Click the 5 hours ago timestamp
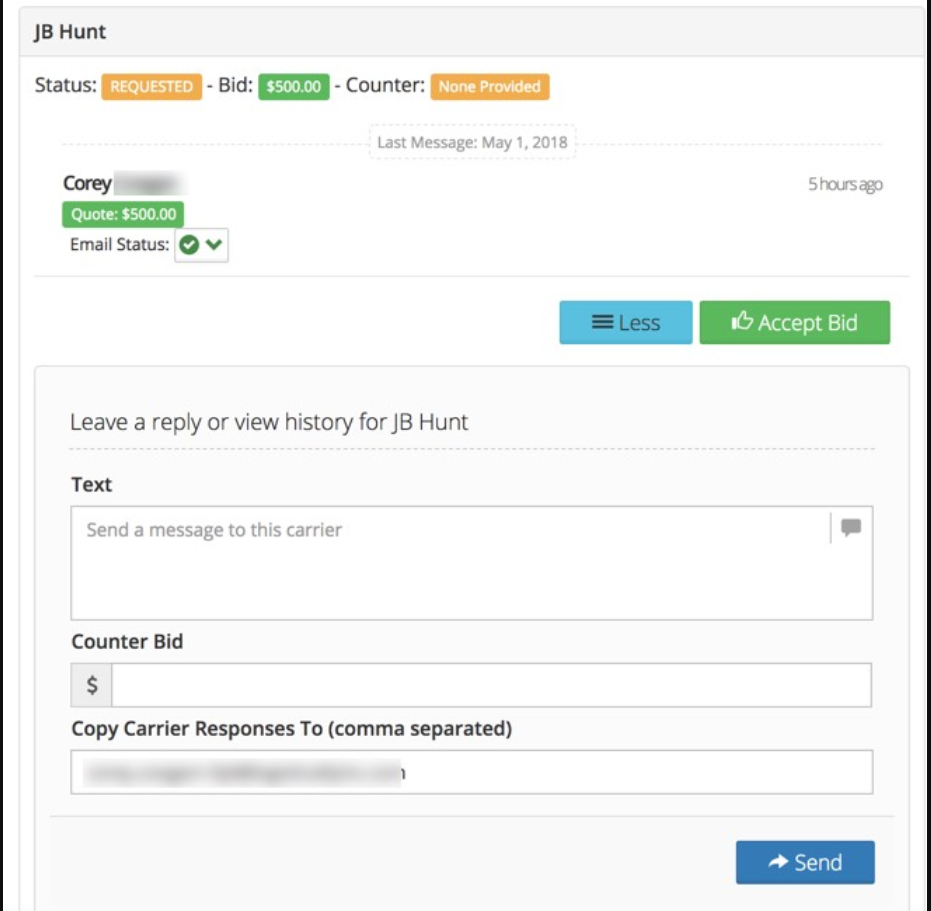Screen dimensions: 931x911 (x=845, y=185)
